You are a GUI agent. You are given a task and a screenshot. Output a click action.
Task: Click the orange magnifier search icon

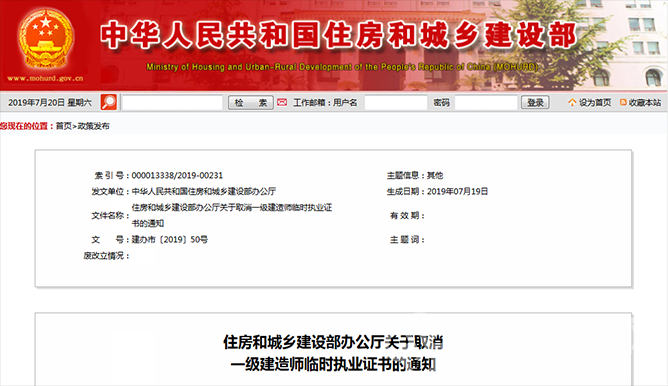(109, 102)
